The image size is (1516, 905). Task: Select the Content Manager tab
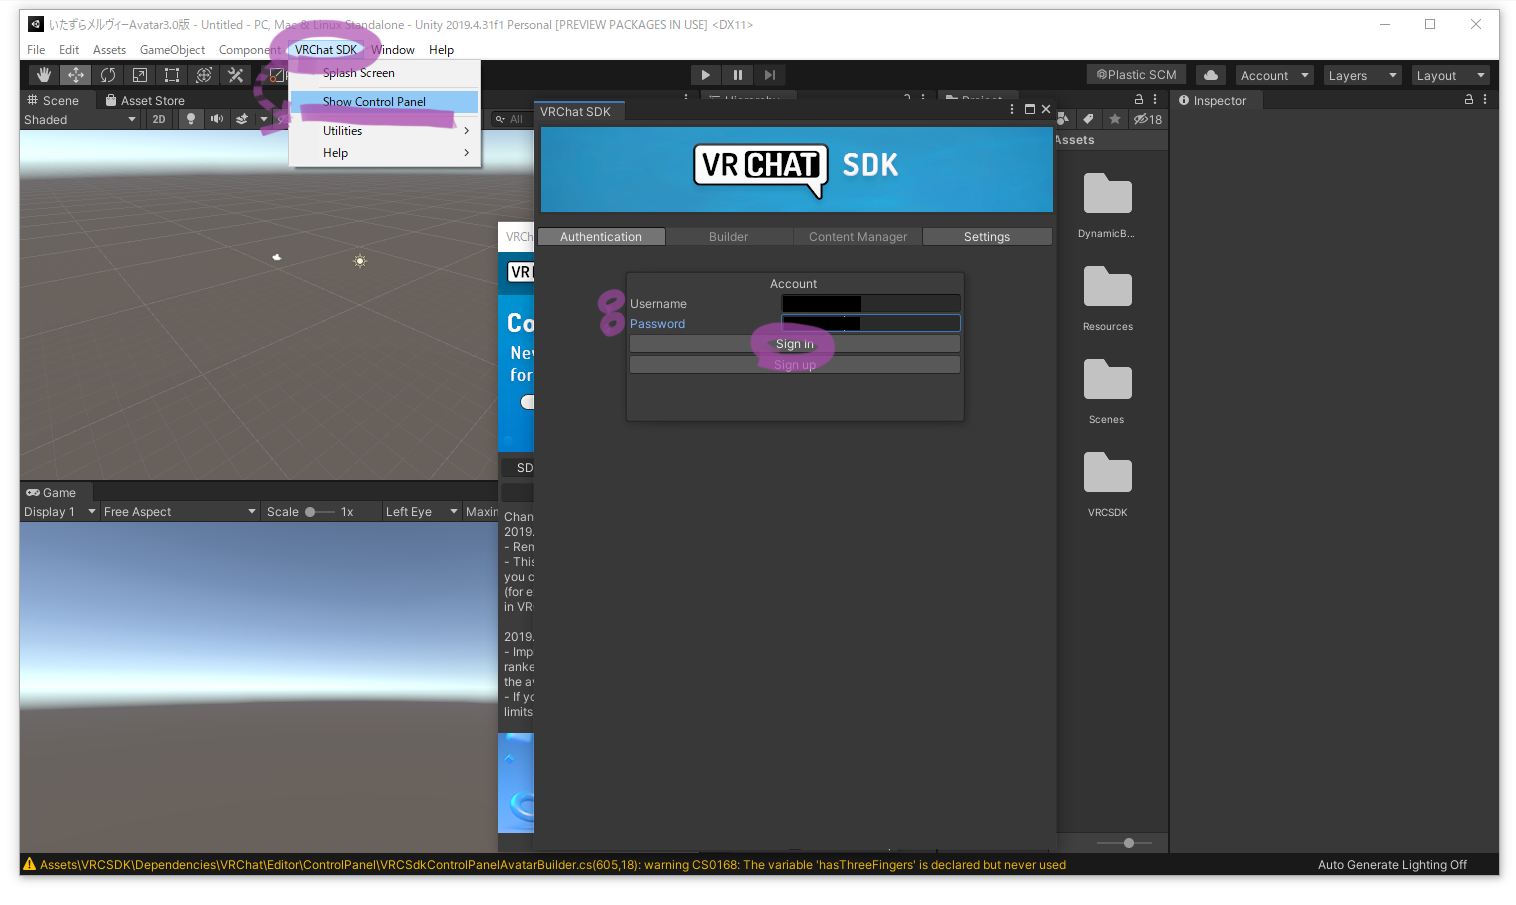(x=858, y=236)
